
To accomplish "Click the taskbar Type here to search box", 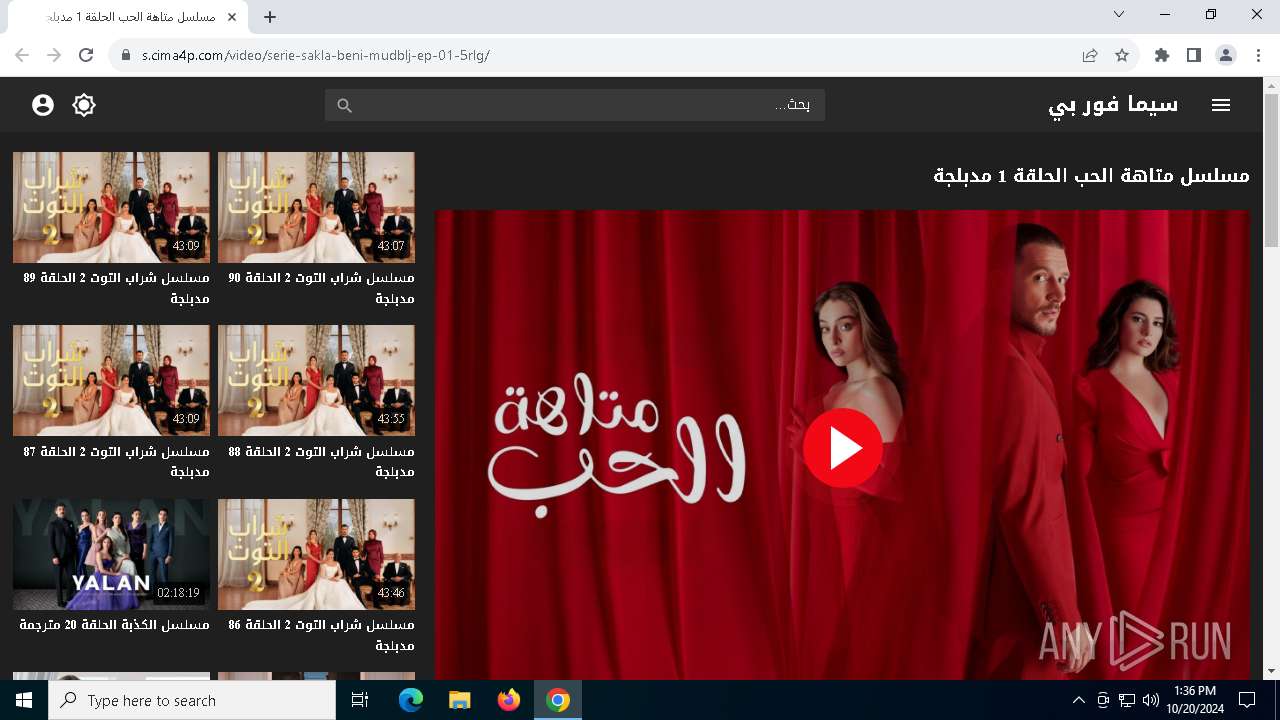I will 192,700.
